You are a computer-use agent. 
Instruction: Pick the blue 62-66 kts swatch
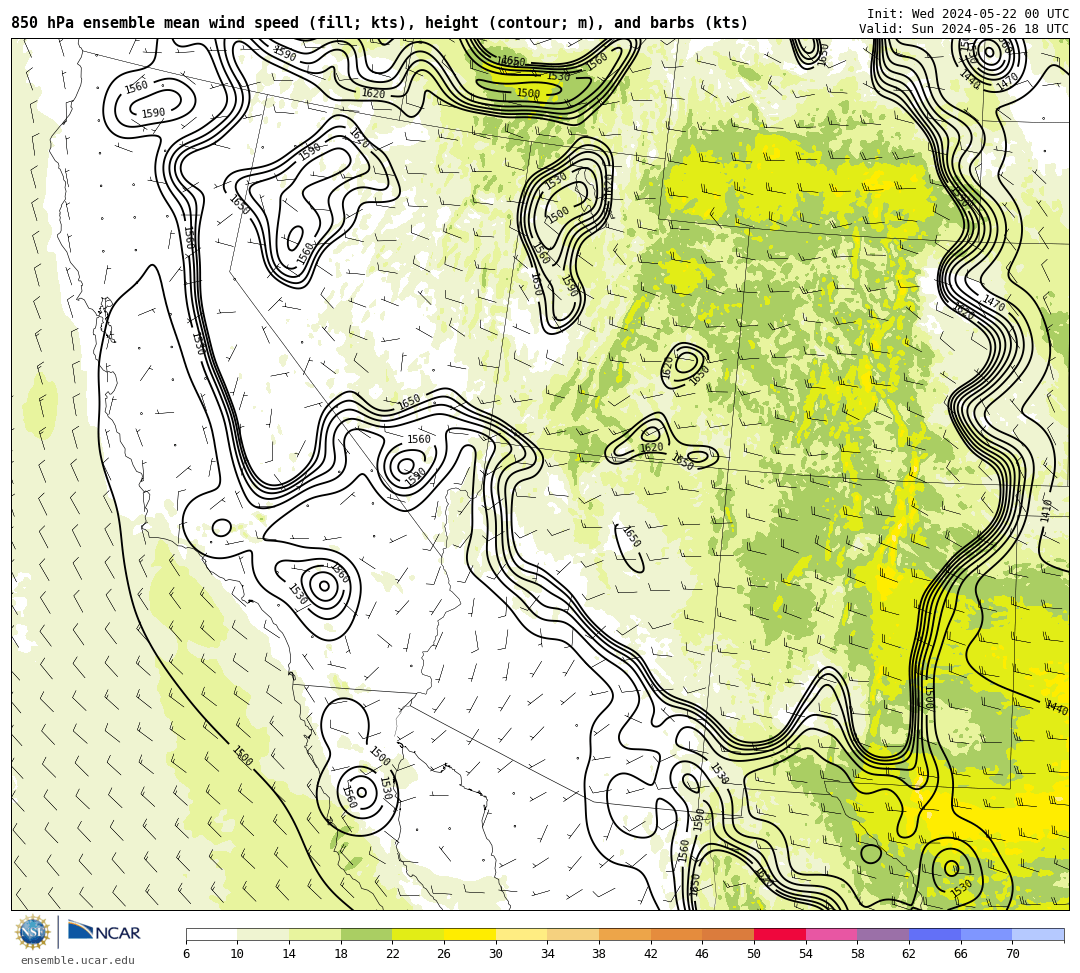coord(935,934)
